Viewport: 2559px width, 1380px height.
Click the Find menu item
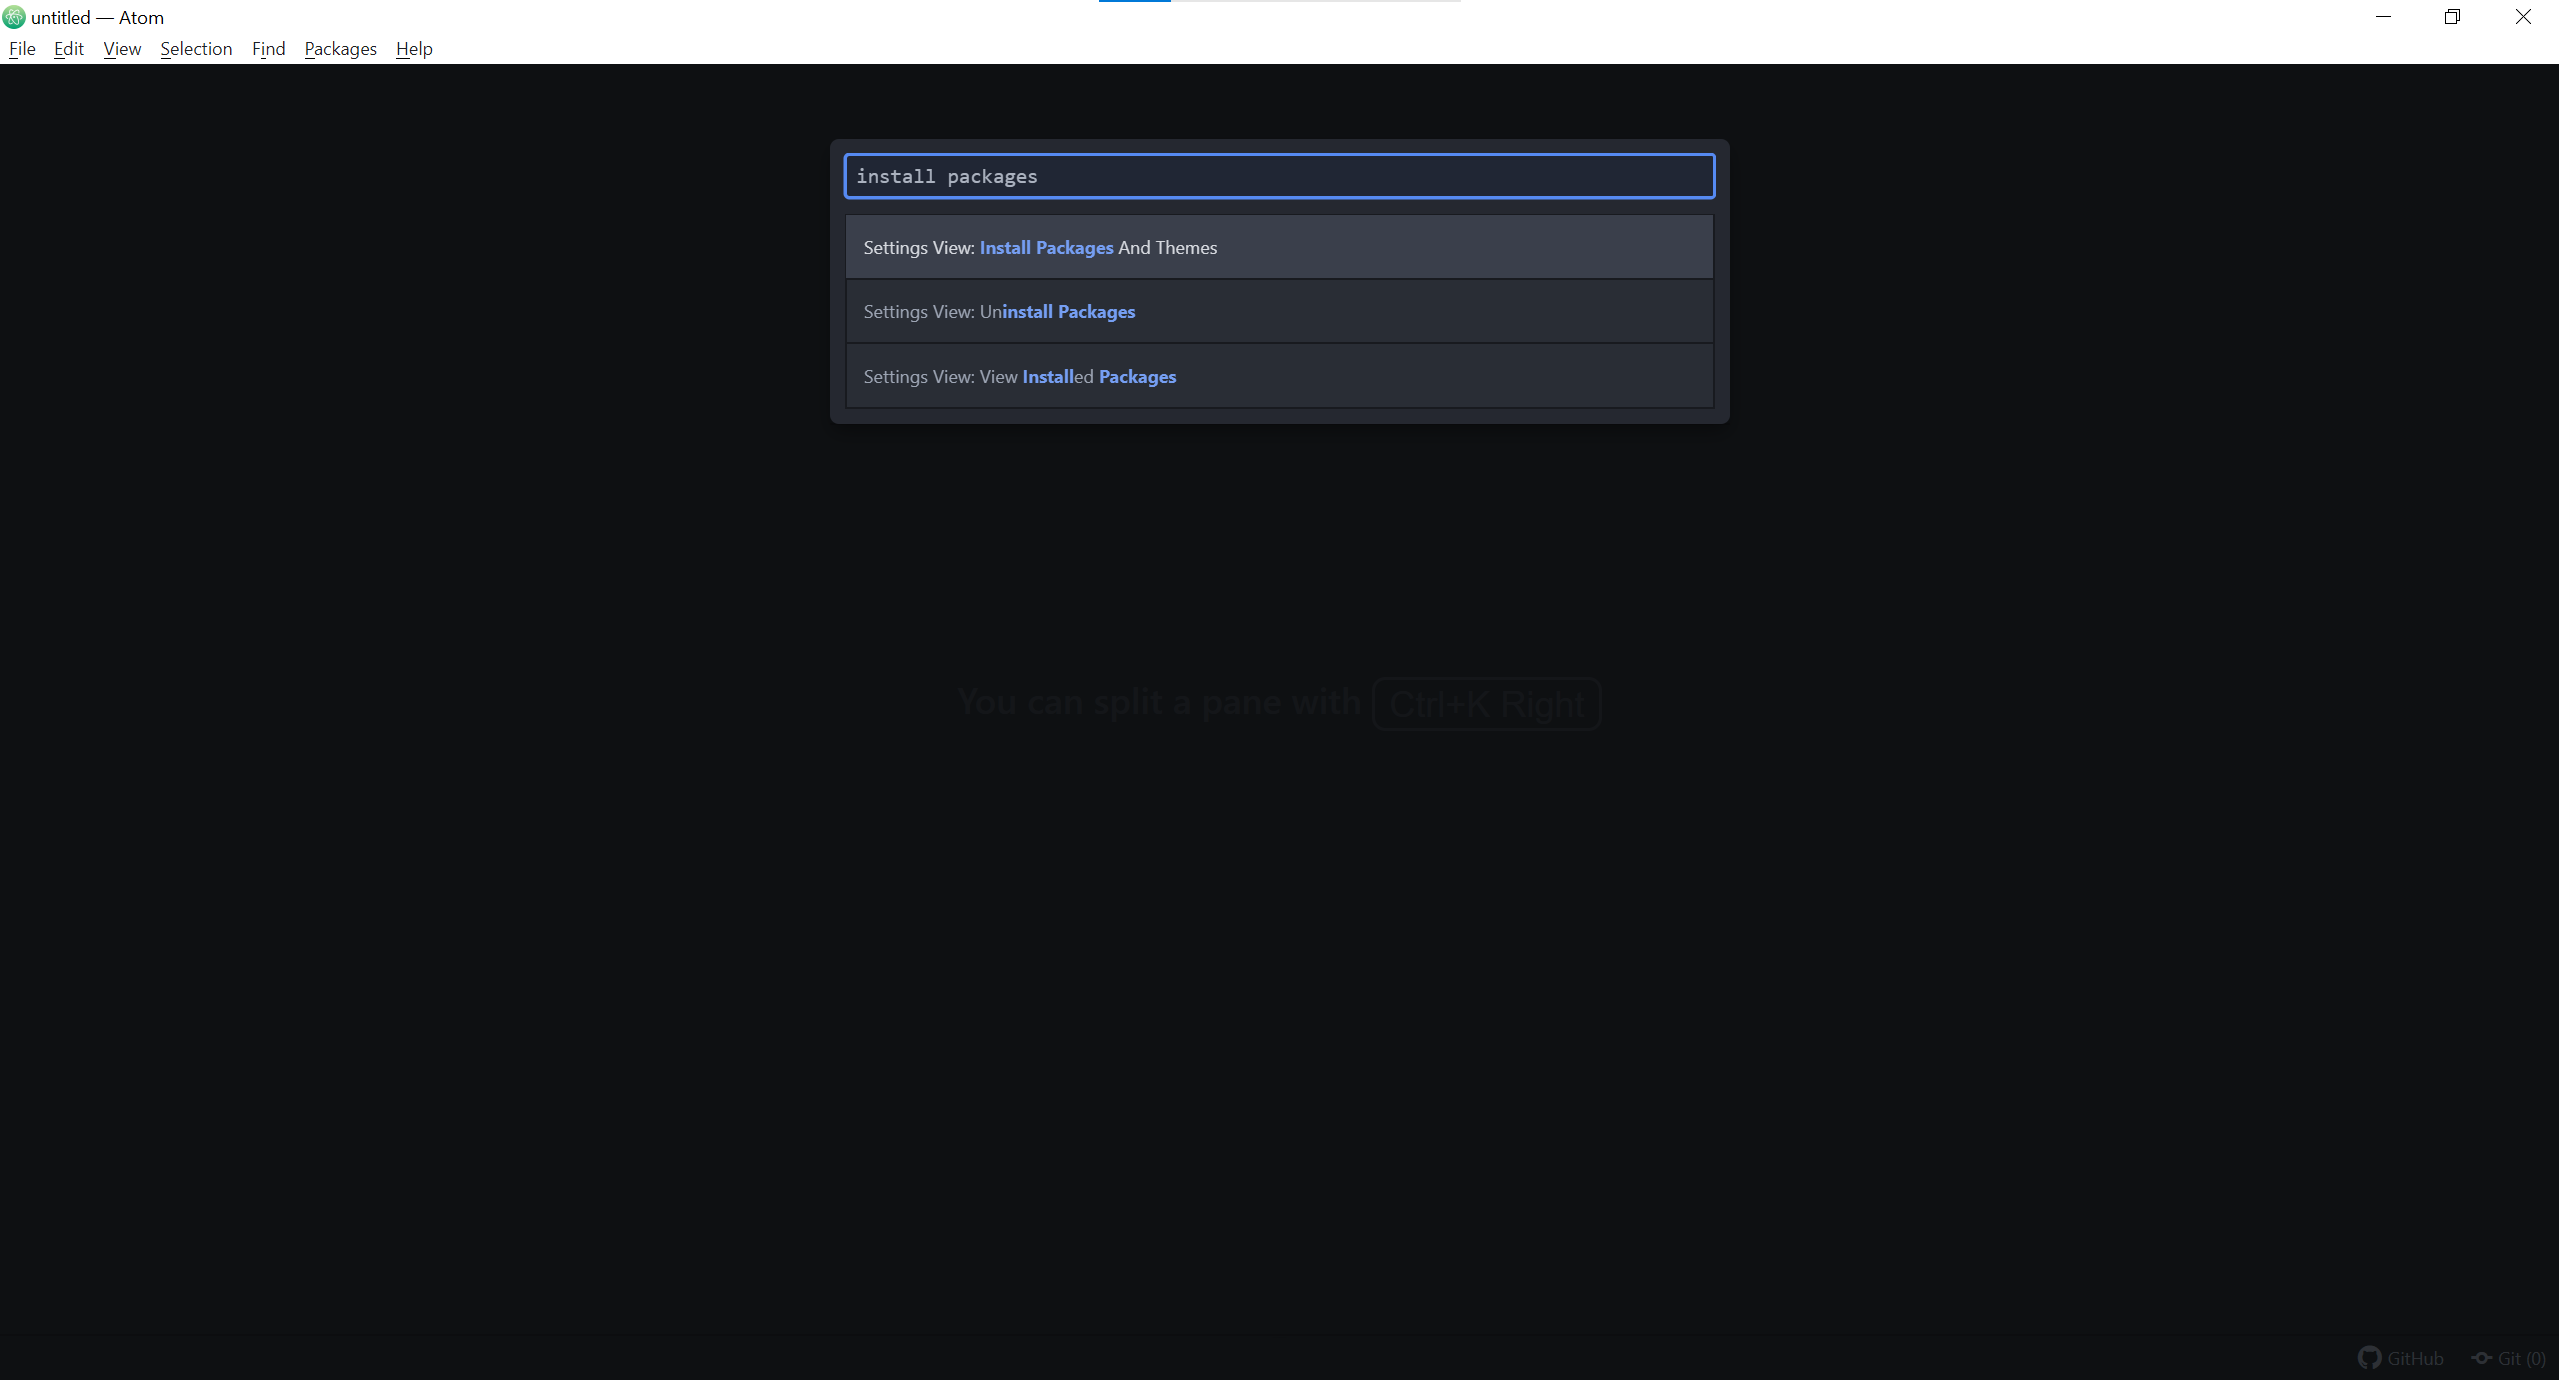268,48
